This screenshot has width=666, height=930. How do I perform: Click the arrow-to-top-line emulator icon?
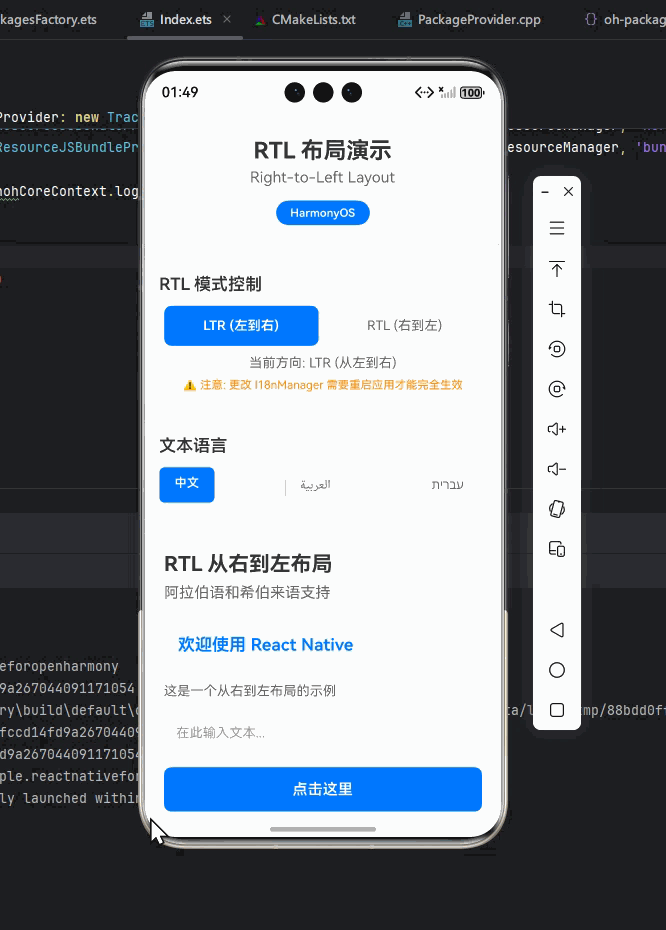(x=556, y=269)
